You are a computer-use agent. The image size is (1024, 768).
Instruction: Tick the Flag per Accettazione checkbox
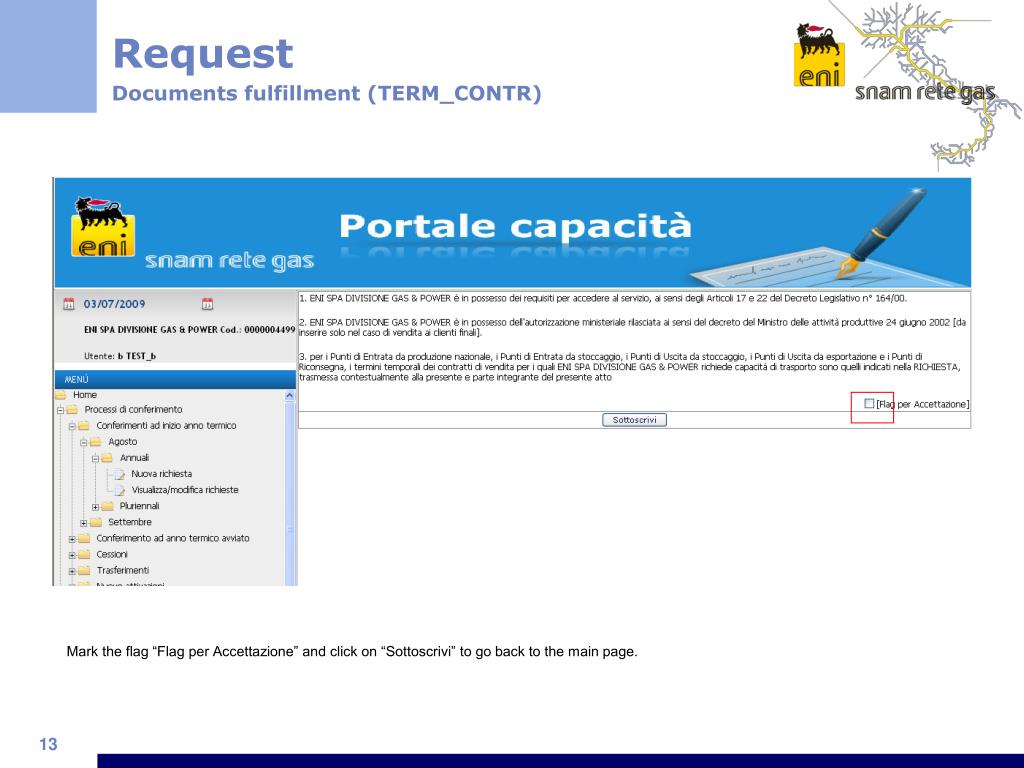point(869,404)
